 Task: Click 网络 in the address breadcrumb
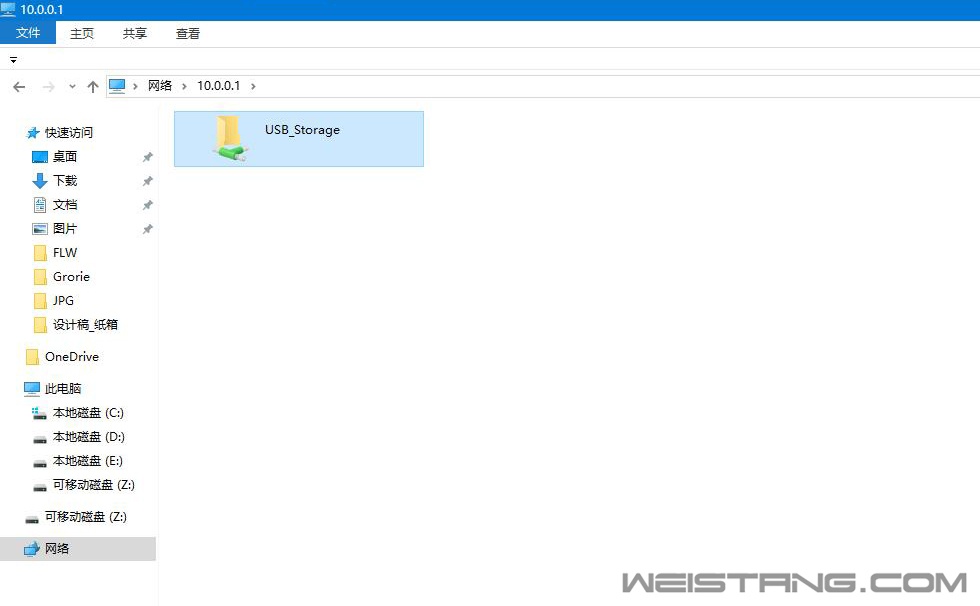pos(160,86)
